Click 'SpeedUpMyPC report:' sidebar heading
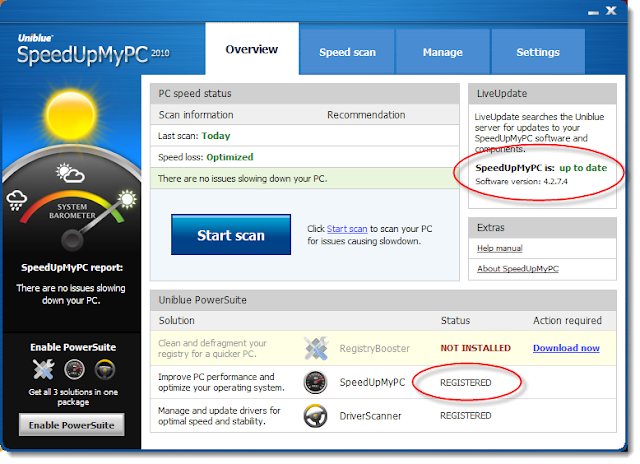The image size is (640, 464). pyautogui.click(x=72, y=268)
